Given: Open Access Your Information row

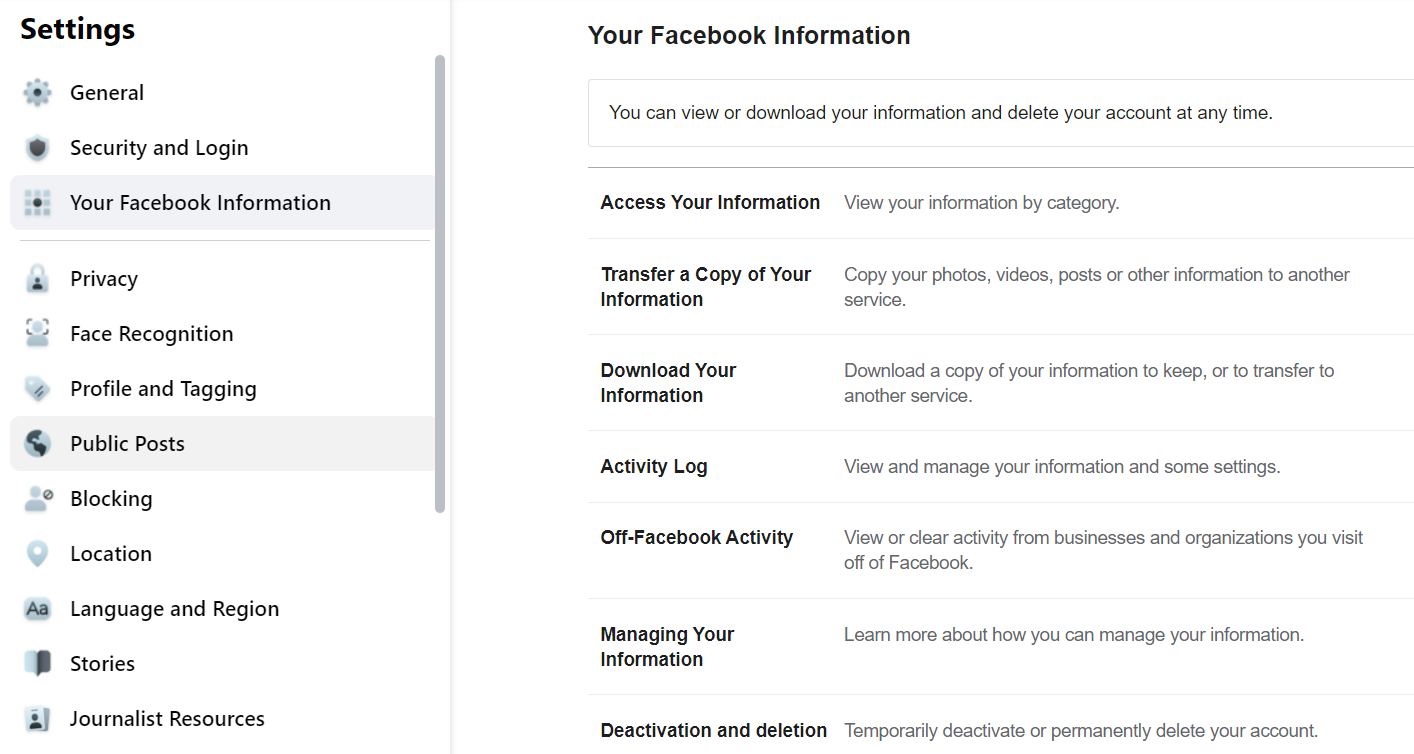Looking at the screenshot, I should click(1001, 203).
